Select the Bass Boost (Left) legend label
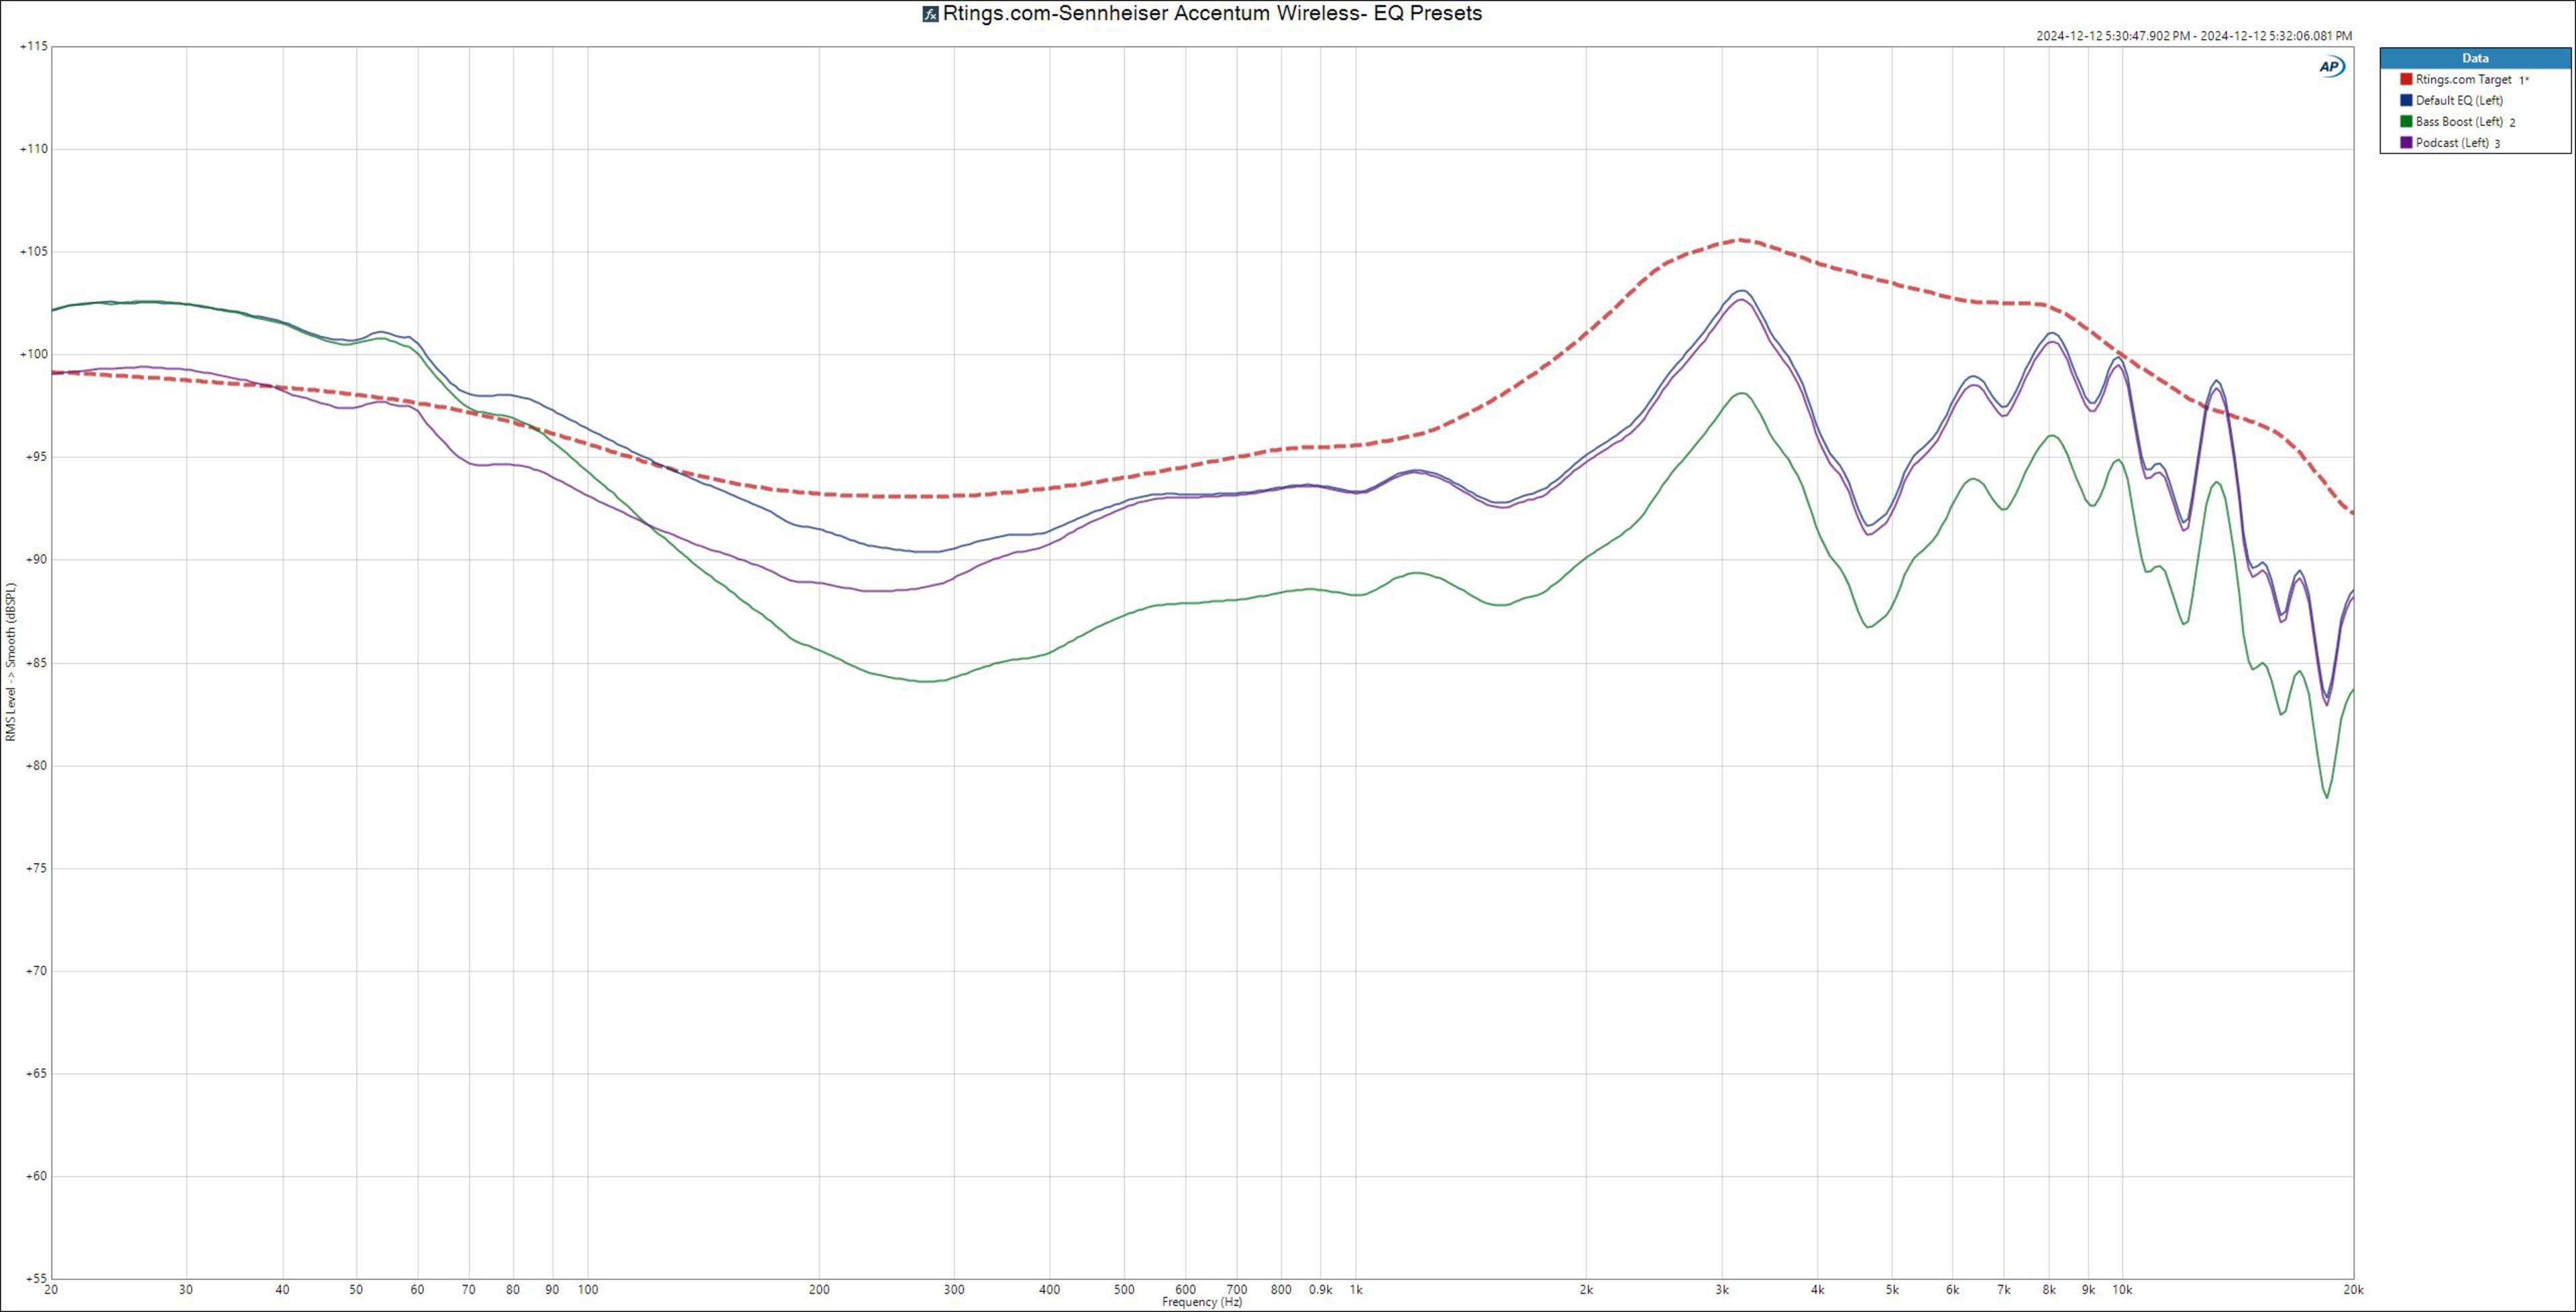2576x1312 pixels. coord(2459,122)
